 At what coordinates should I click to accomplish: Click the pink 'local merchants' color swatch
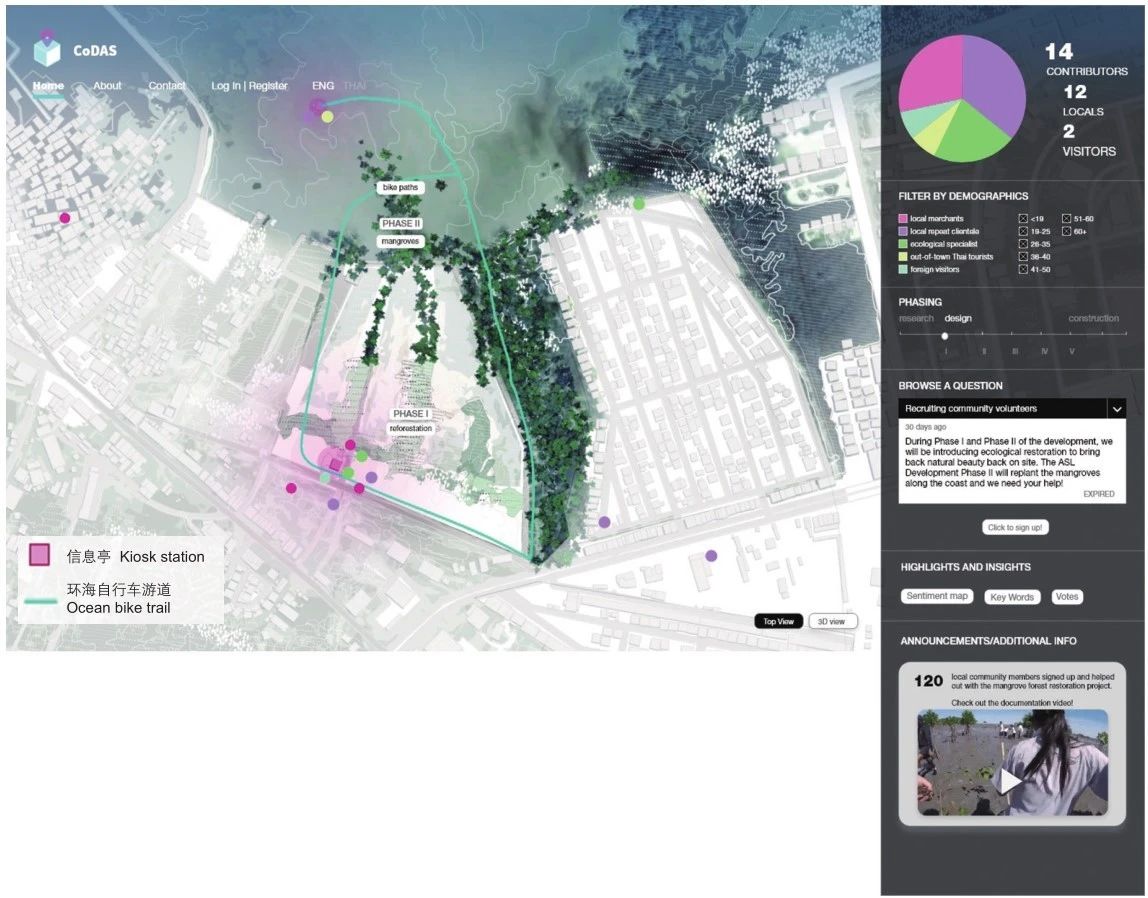[904, 218]
